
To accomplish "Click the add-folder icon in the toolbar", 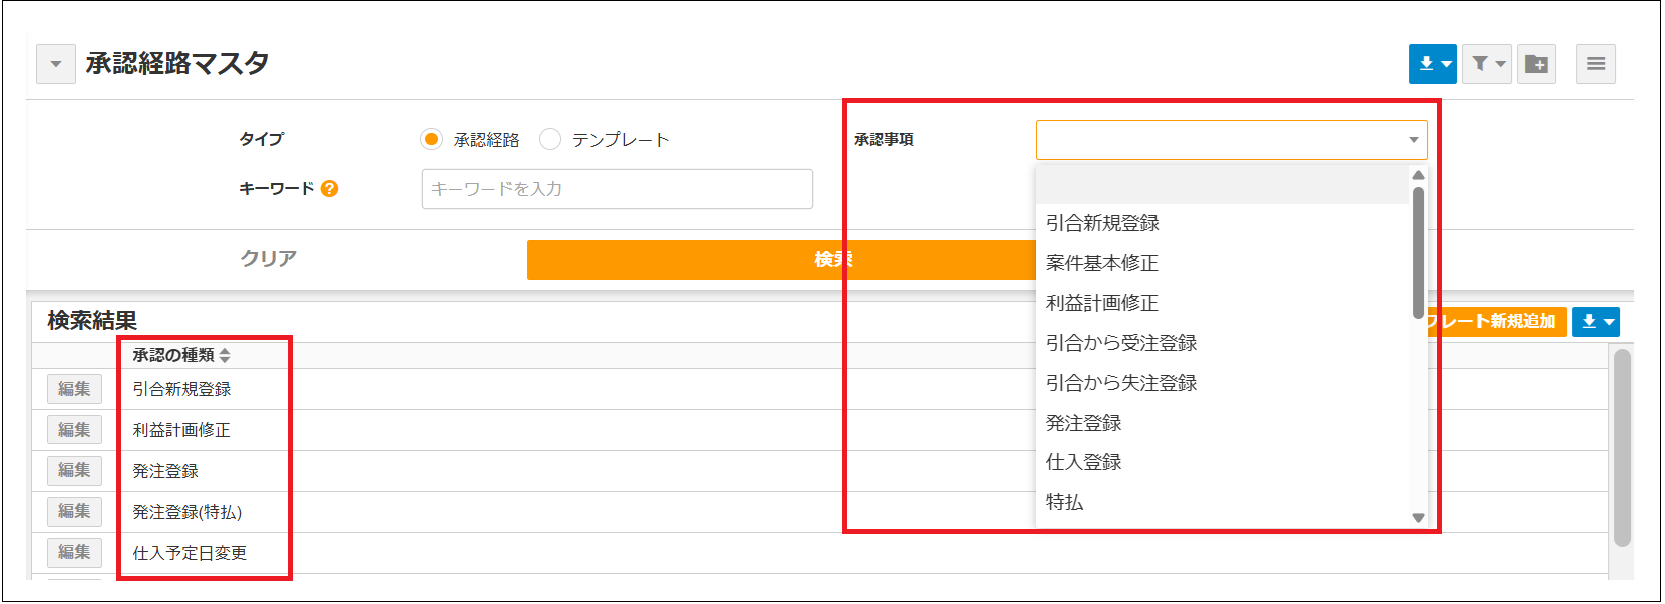I will click(x=1537, y=63).
